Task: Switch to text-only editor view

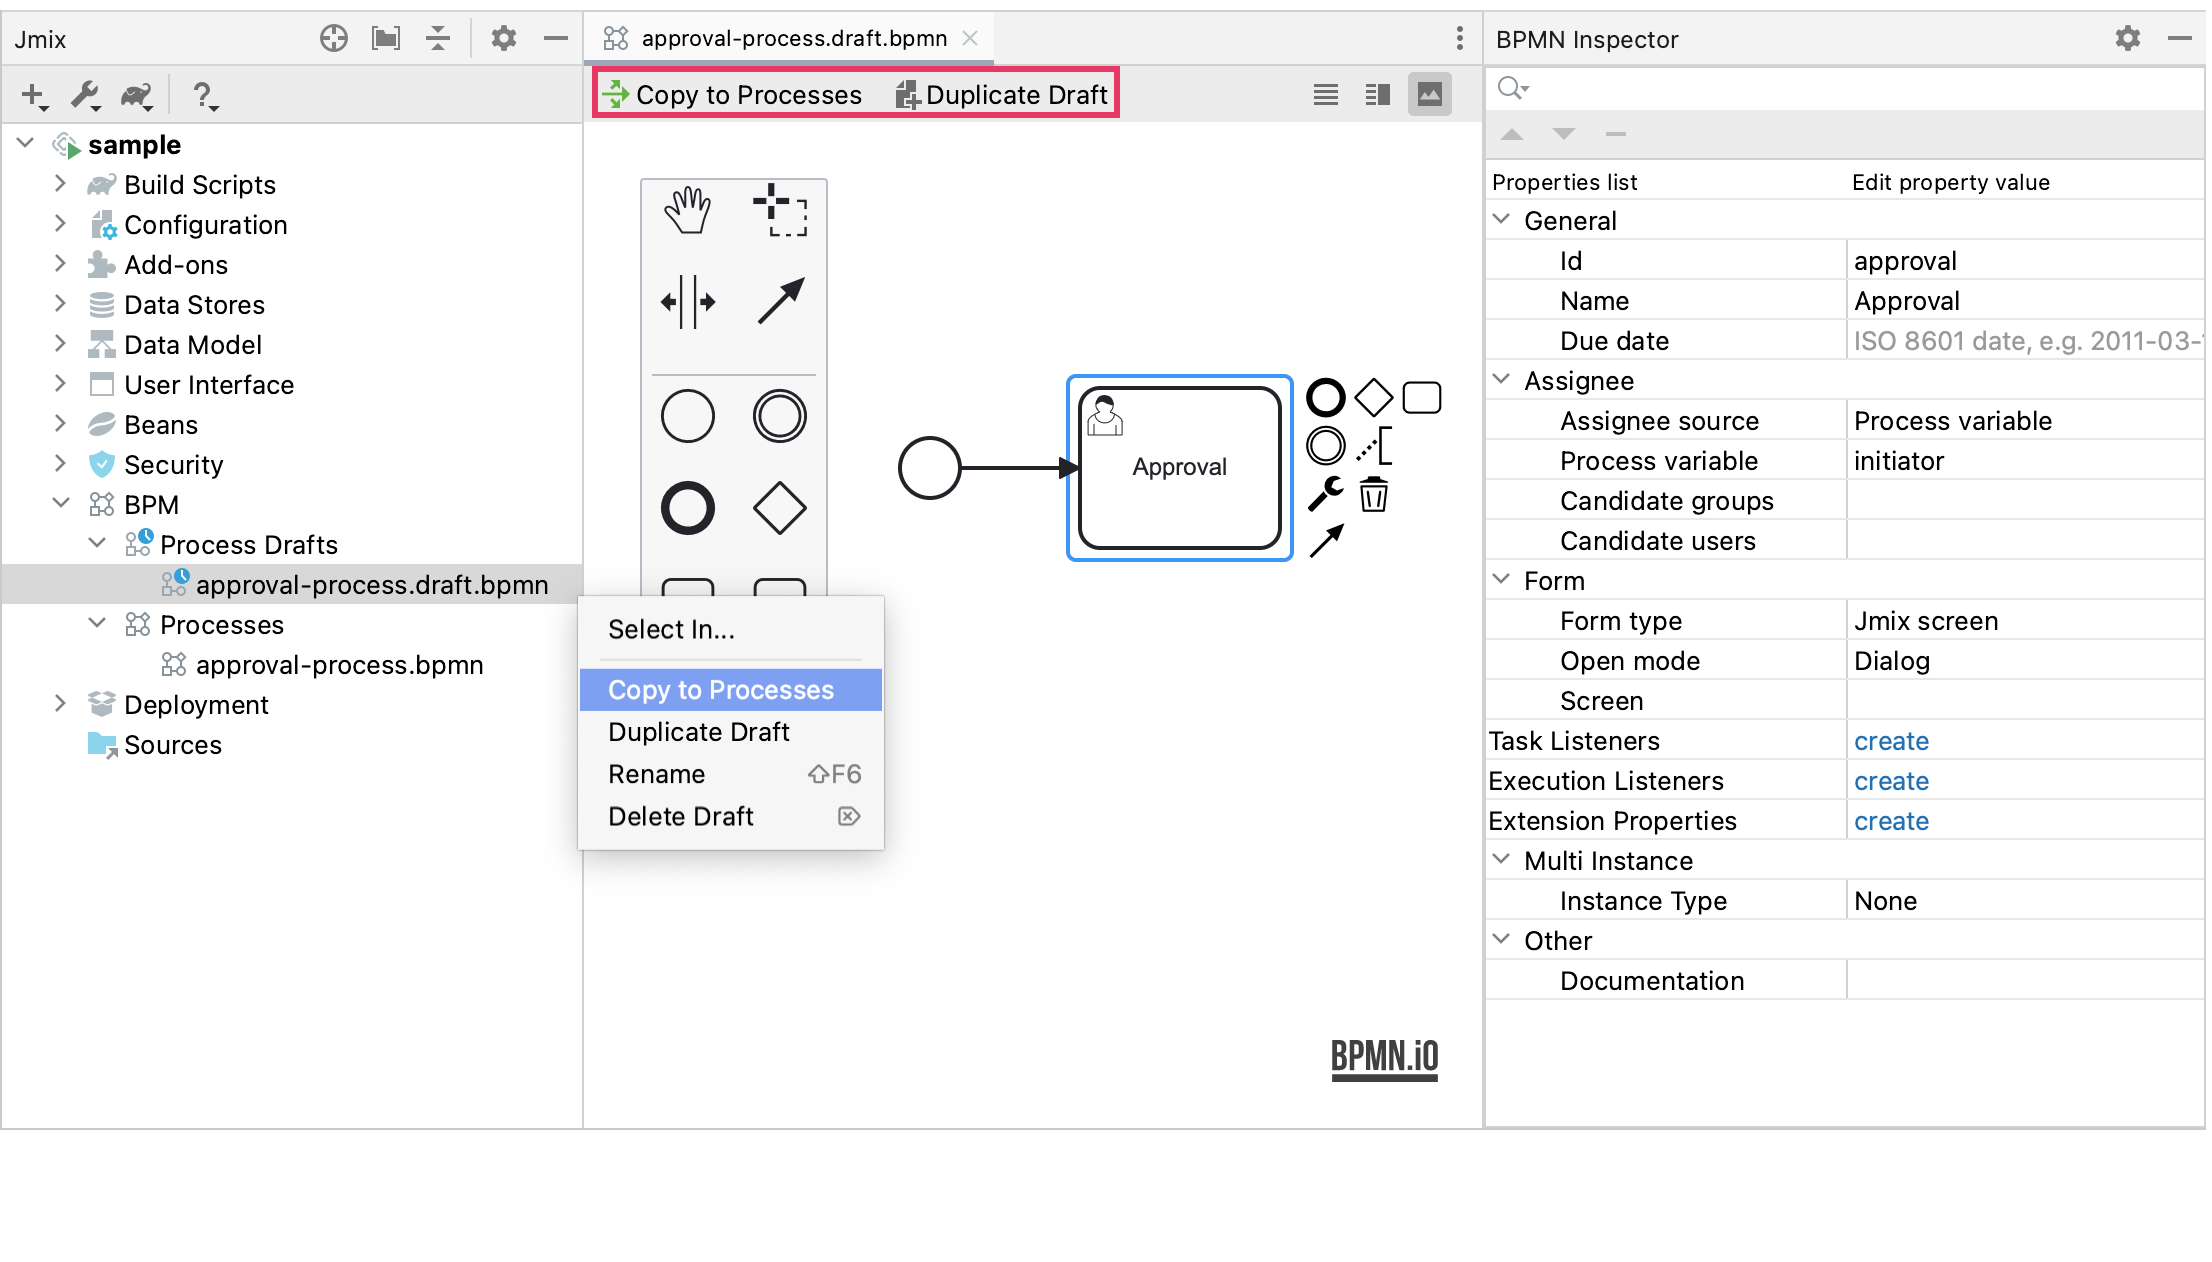Action: 1326,94
